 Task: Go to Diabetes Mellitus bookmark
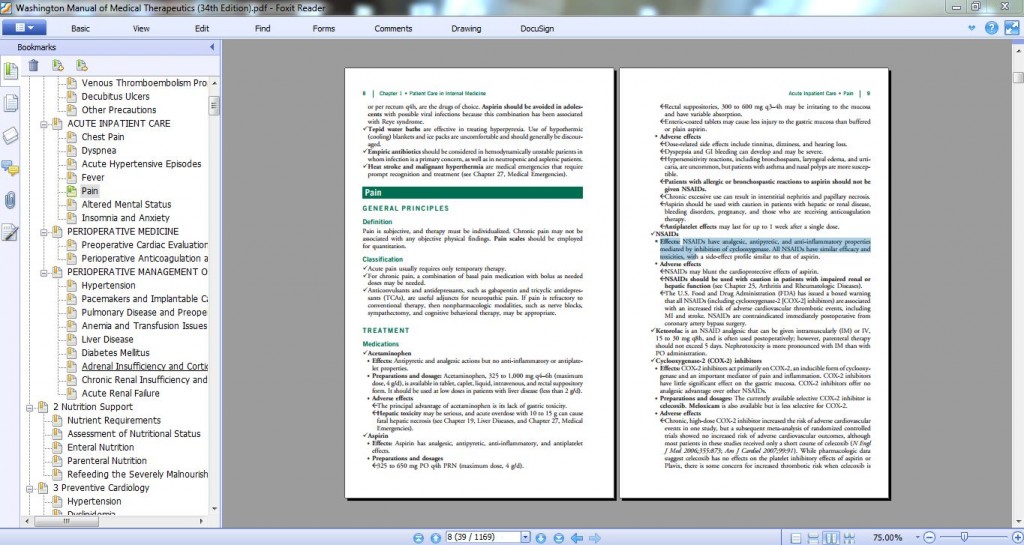(x=116, y=353)
